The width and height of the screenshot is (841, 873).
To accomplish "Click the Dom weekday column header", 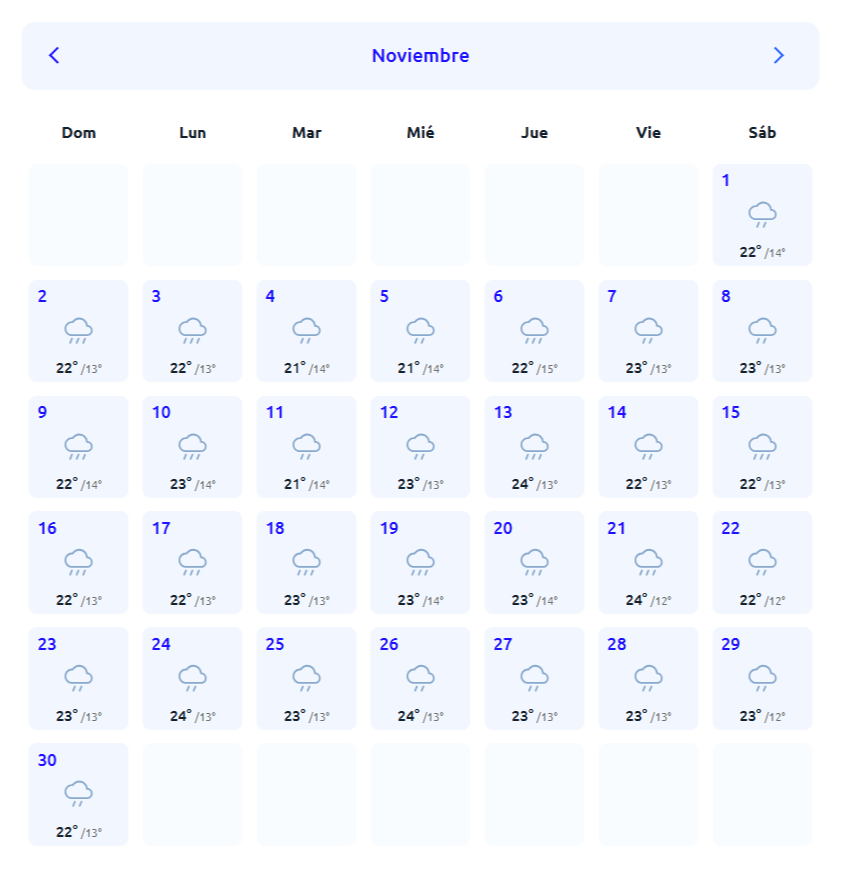I will [x=78, y=132].
